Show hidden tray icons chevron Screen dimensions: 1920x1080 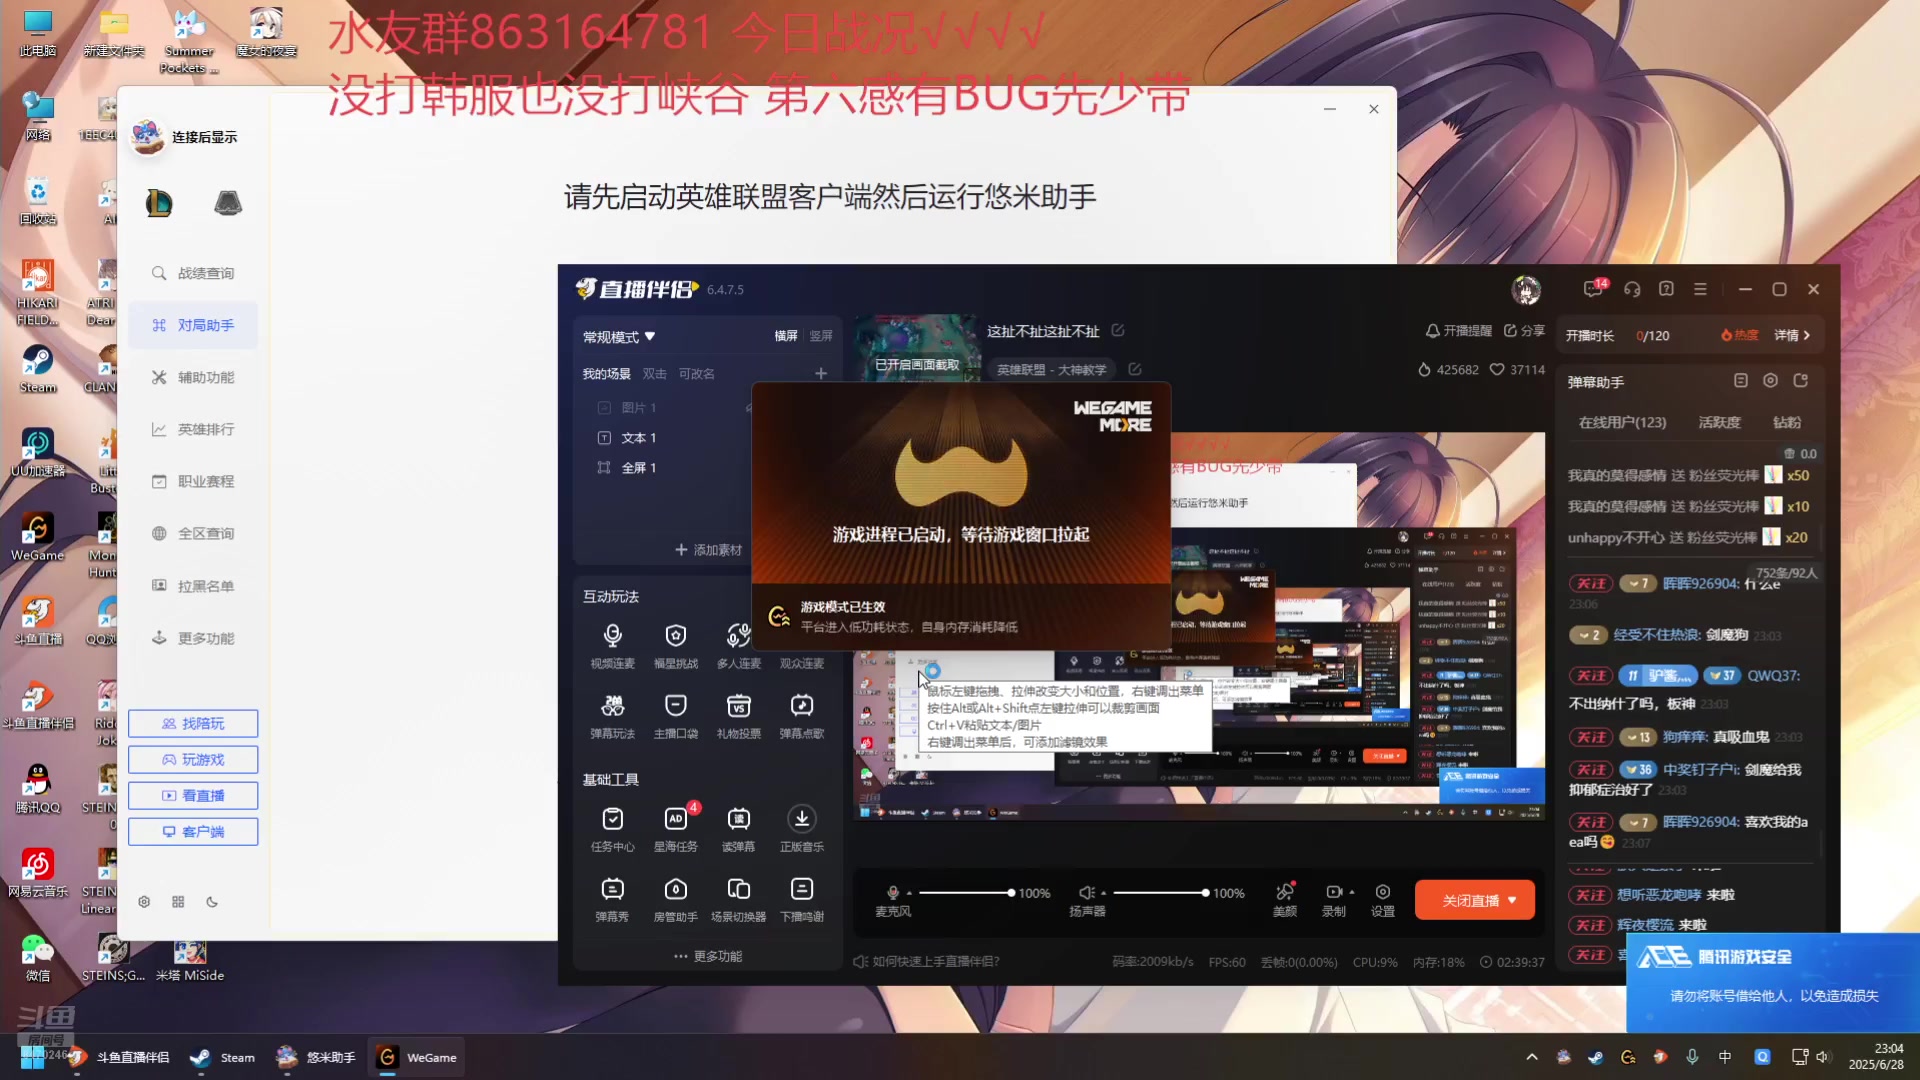point(1531,1057)
